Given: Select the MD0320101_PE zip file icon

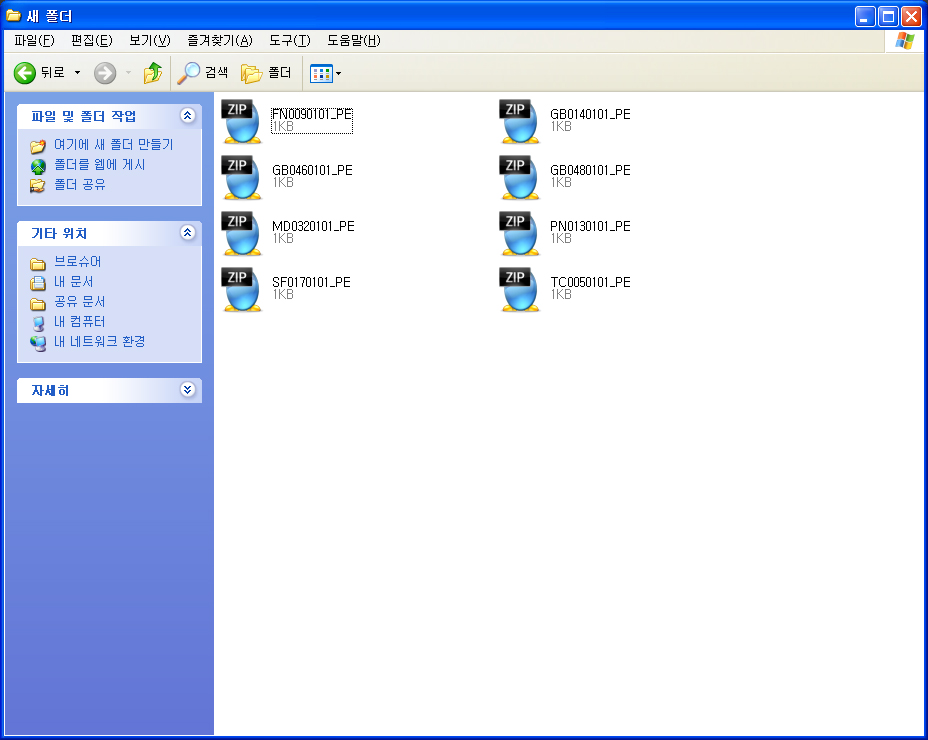Looking at the screenshot, I should [x=241, y=233].
